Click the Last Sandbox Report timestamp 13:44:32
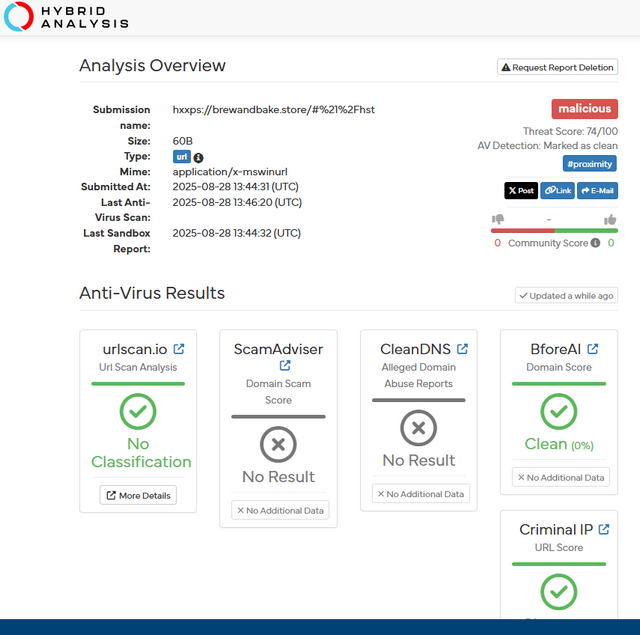640x635 pixels. tap(237, 233)
